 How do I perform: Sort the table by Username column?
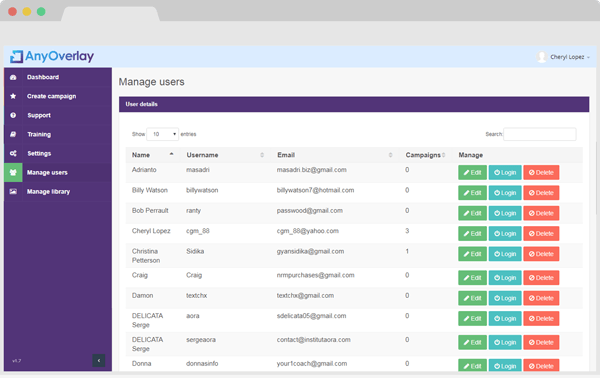pos(225,155)
